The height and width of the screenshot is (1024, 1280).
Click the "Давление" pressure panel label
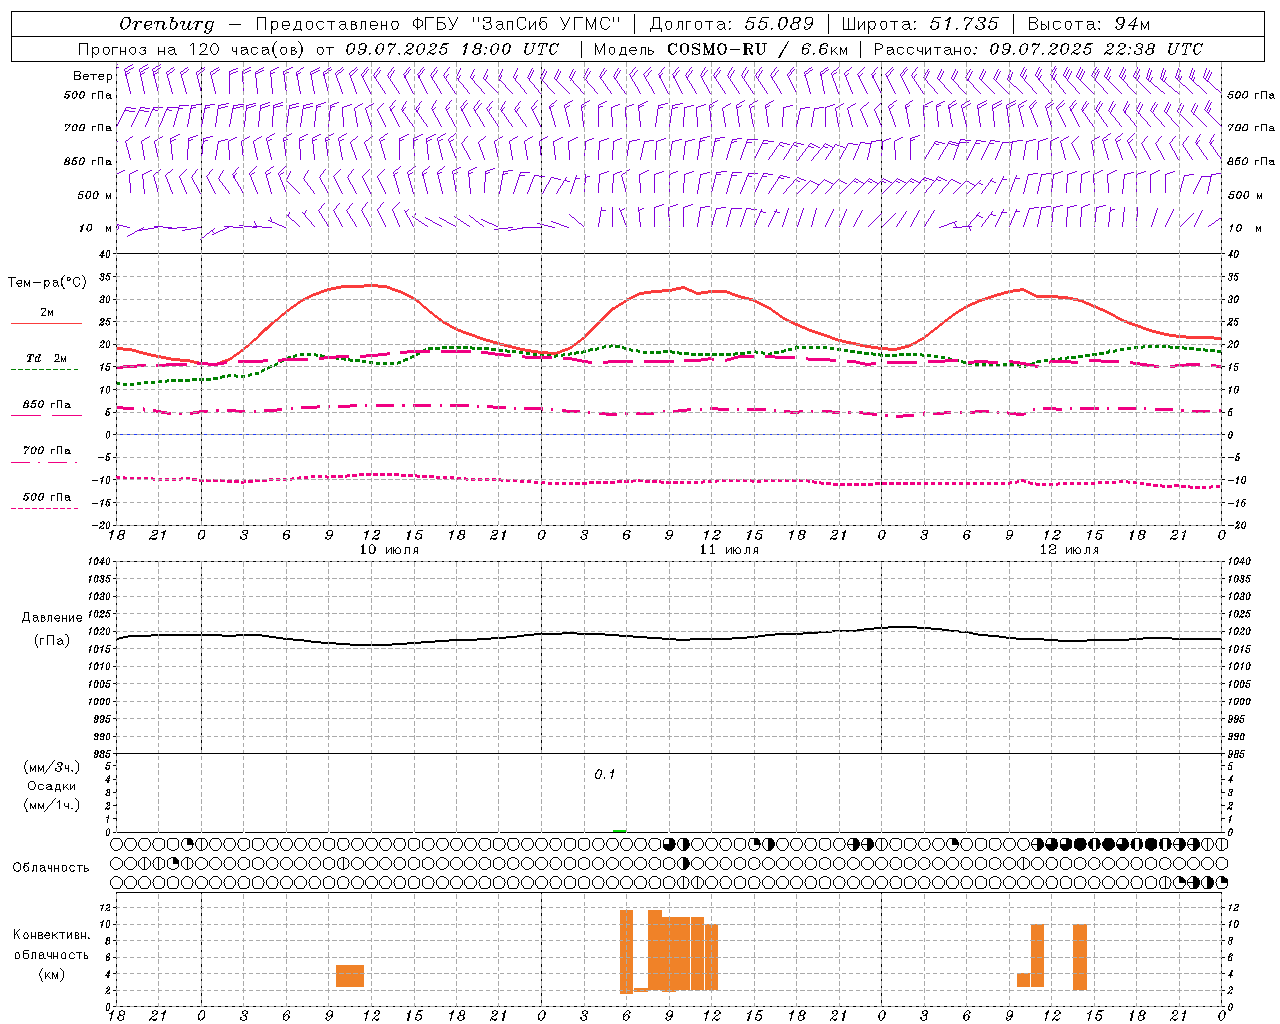coord(52,618)
